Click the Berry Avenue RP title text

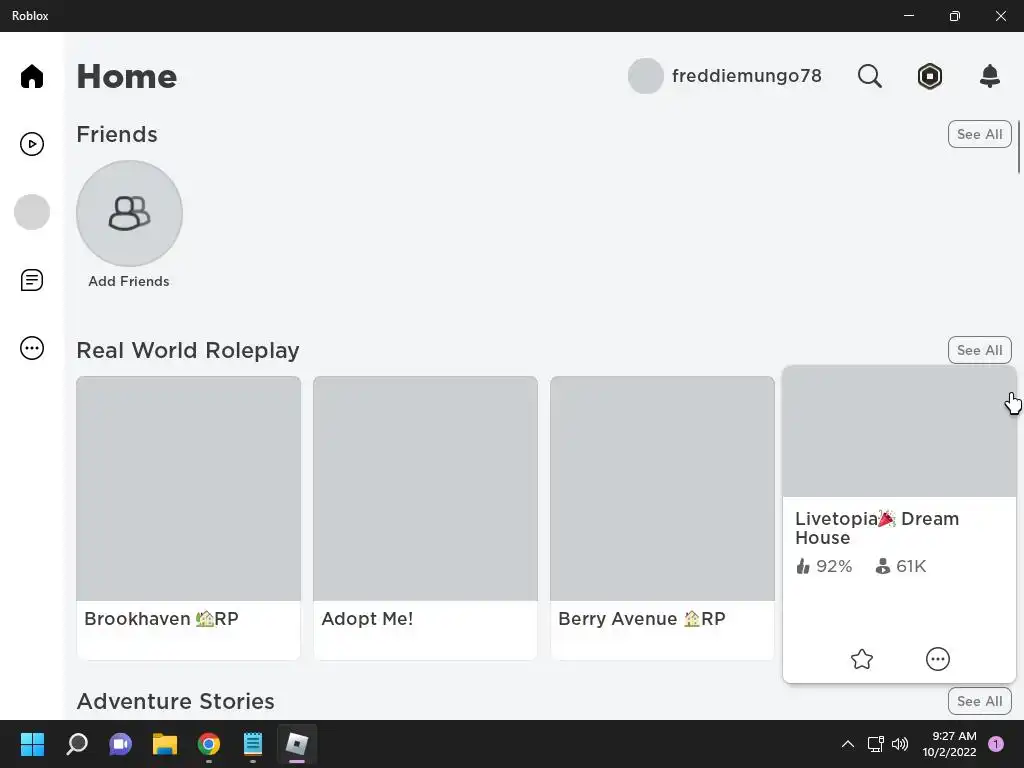(x=642, y=618)
